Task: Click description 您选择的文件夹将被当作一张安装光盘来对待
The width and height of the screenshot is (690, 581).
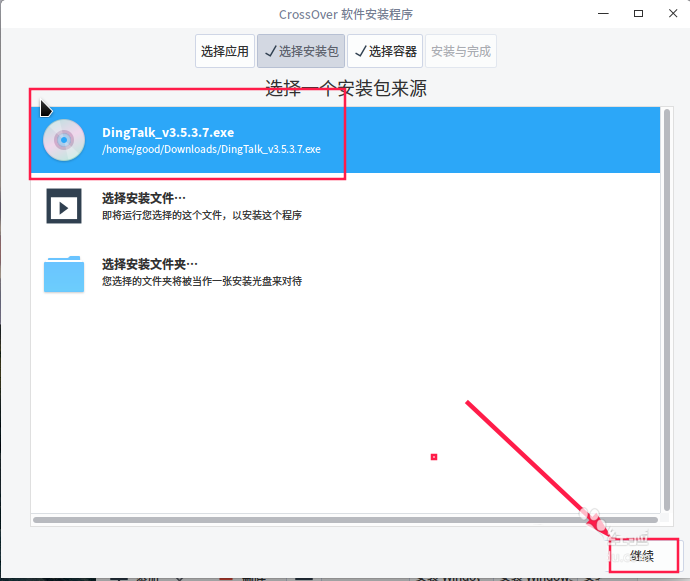Action: (x=202, y=281)
